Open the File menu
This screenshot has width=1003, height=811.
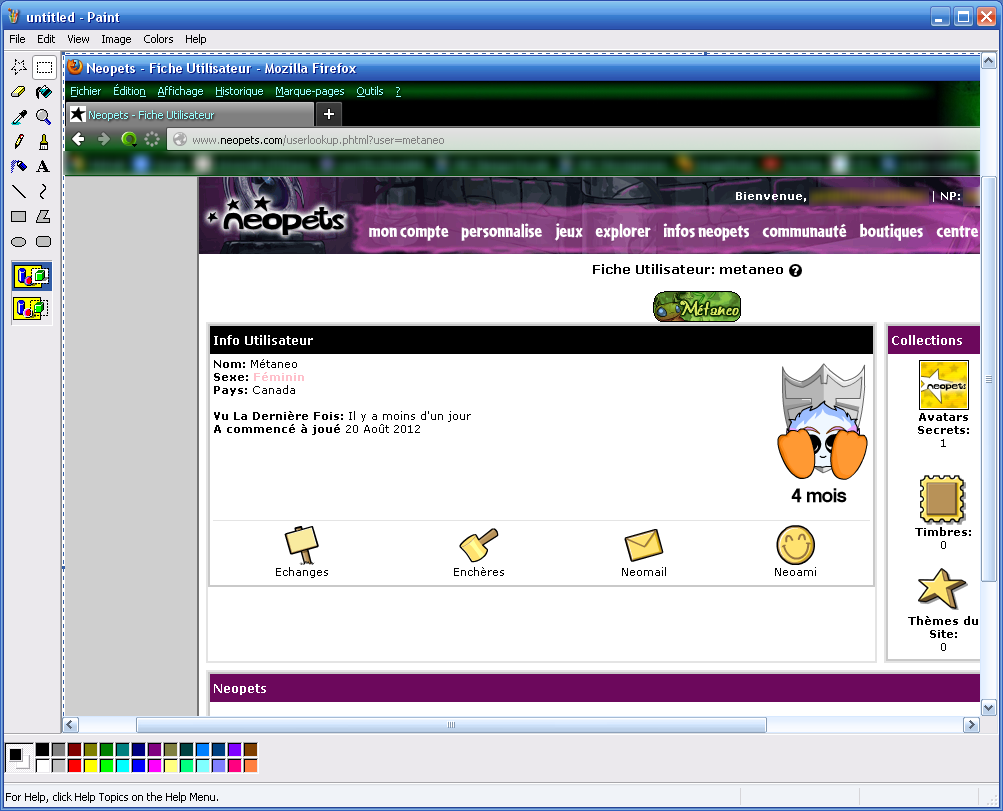point(17,39)
